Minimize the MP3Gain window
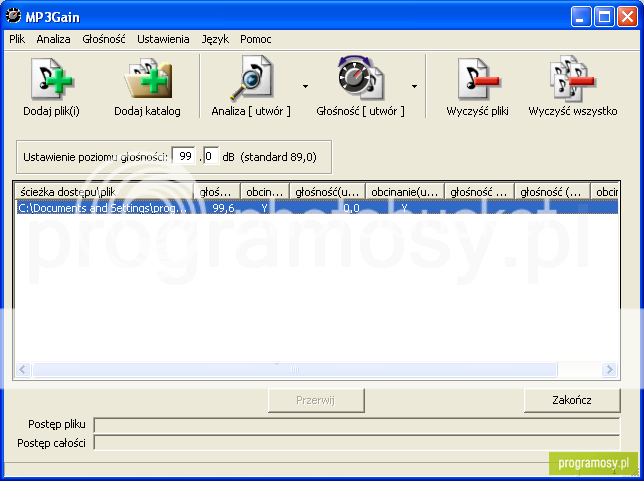 tap(581, 17)
